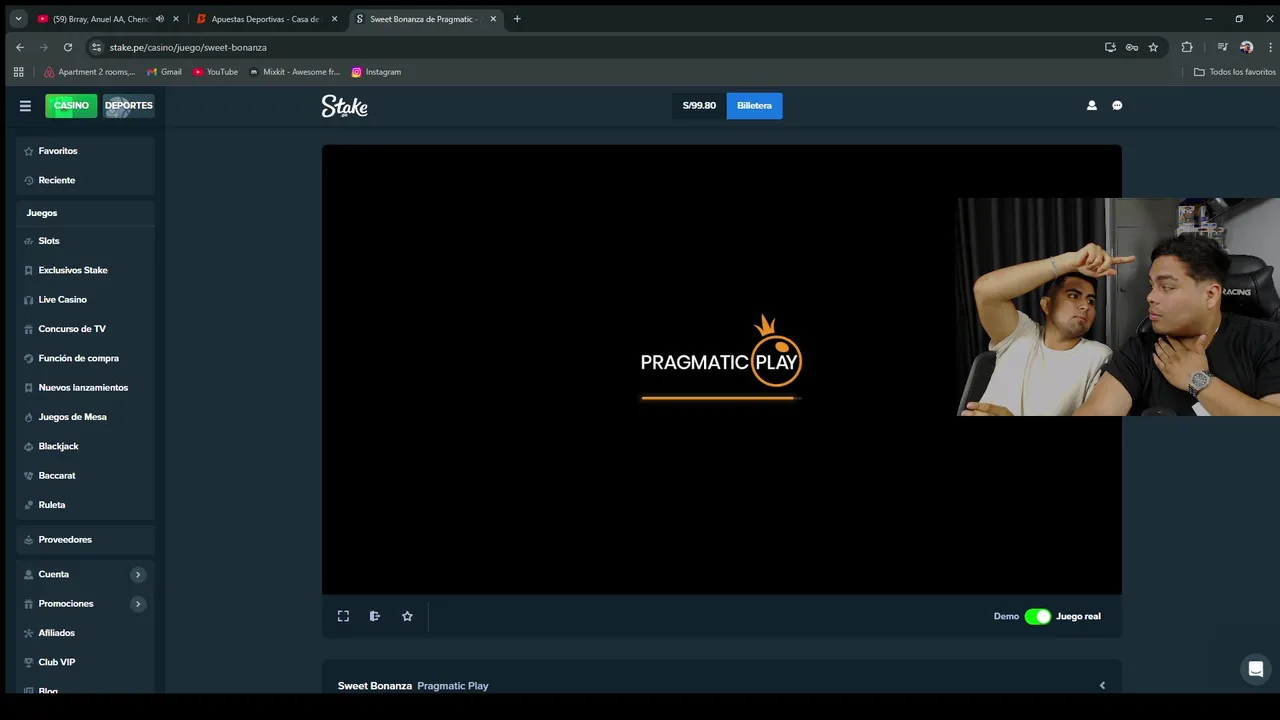Open Mixkit bookmark
Viewport: 1280px width, 720px height.
(x=295, y=72)
